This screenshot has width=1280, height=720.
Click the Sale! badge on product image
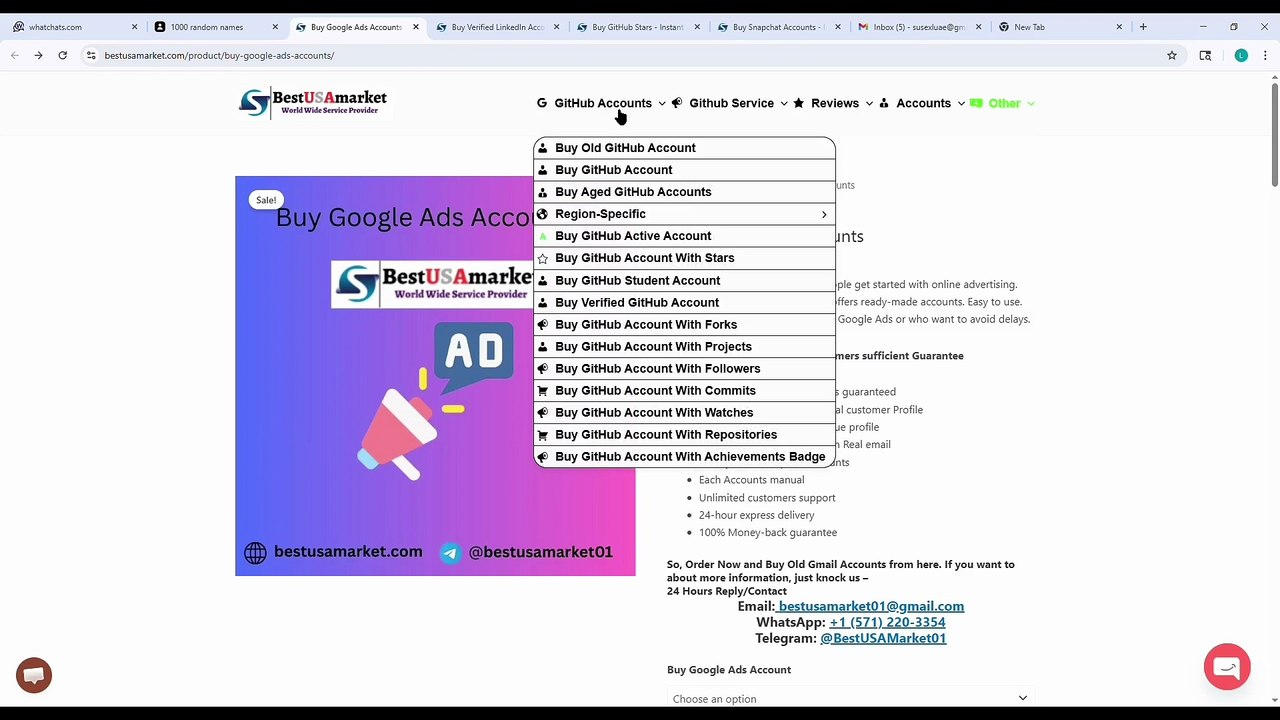point(266,200)
